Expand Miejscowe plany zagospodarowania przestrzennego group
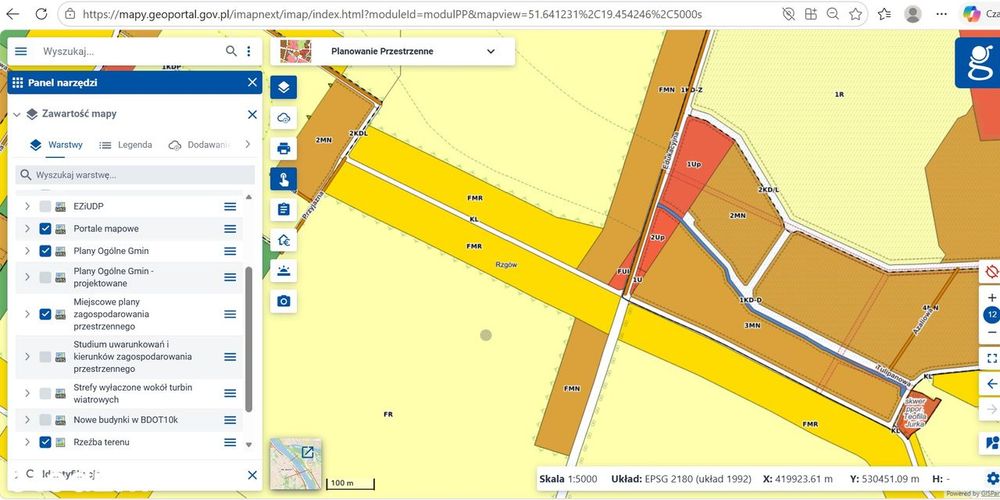Viewport: 1000px width, 500px height. point(27,314)
